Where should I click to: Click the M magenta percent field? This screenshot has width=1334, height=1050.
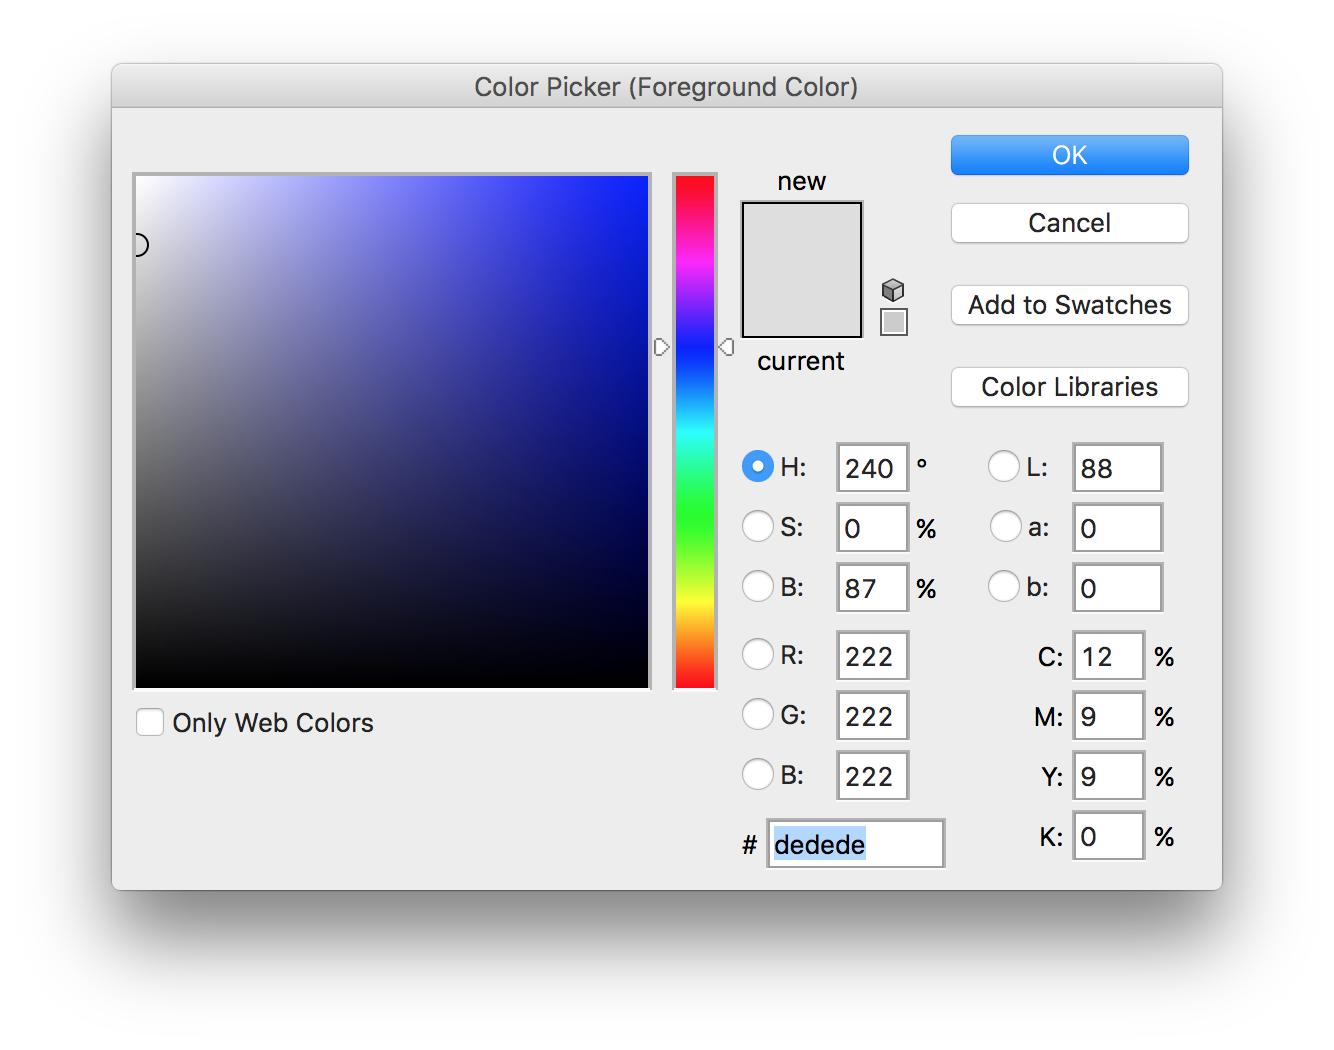point(1108,715)
